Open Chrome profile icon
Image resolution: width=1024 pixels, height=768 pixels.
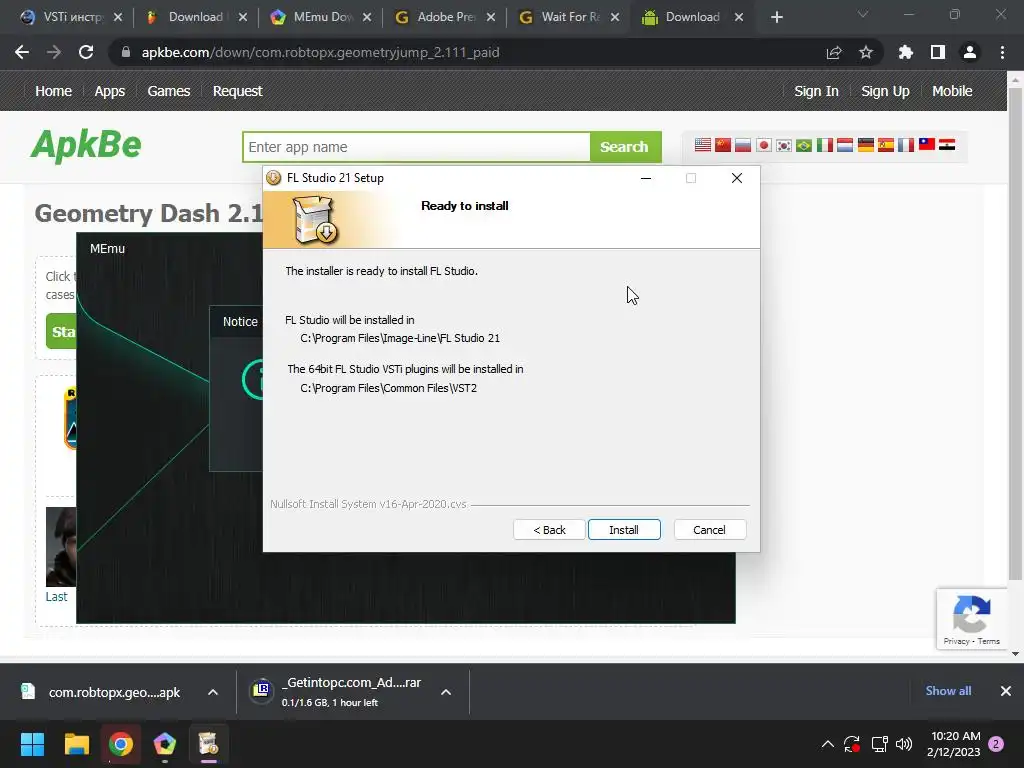pos(970,52)
